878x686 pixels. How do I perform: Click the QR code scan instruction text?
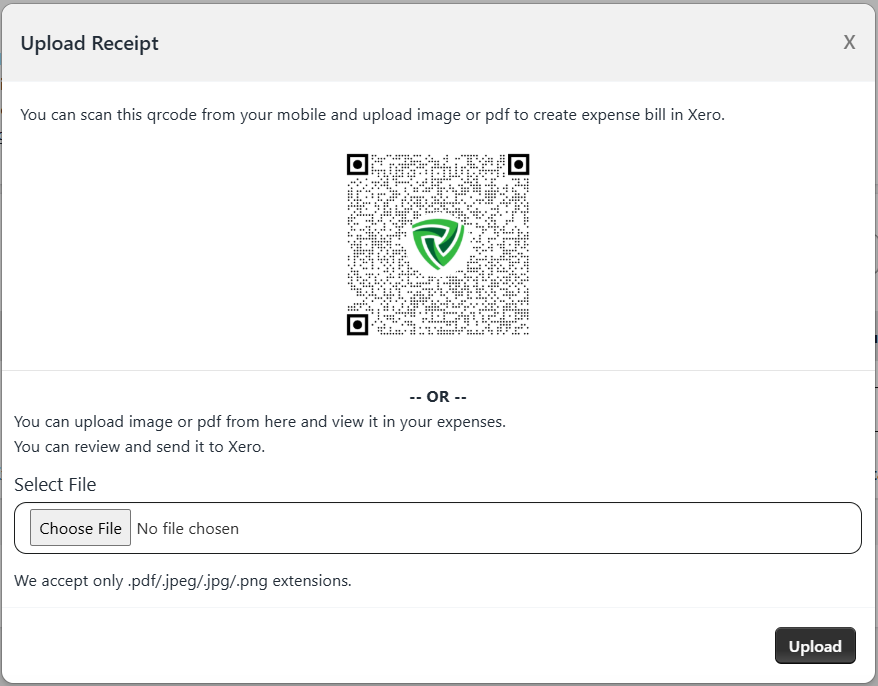click(x=372, y=115)
